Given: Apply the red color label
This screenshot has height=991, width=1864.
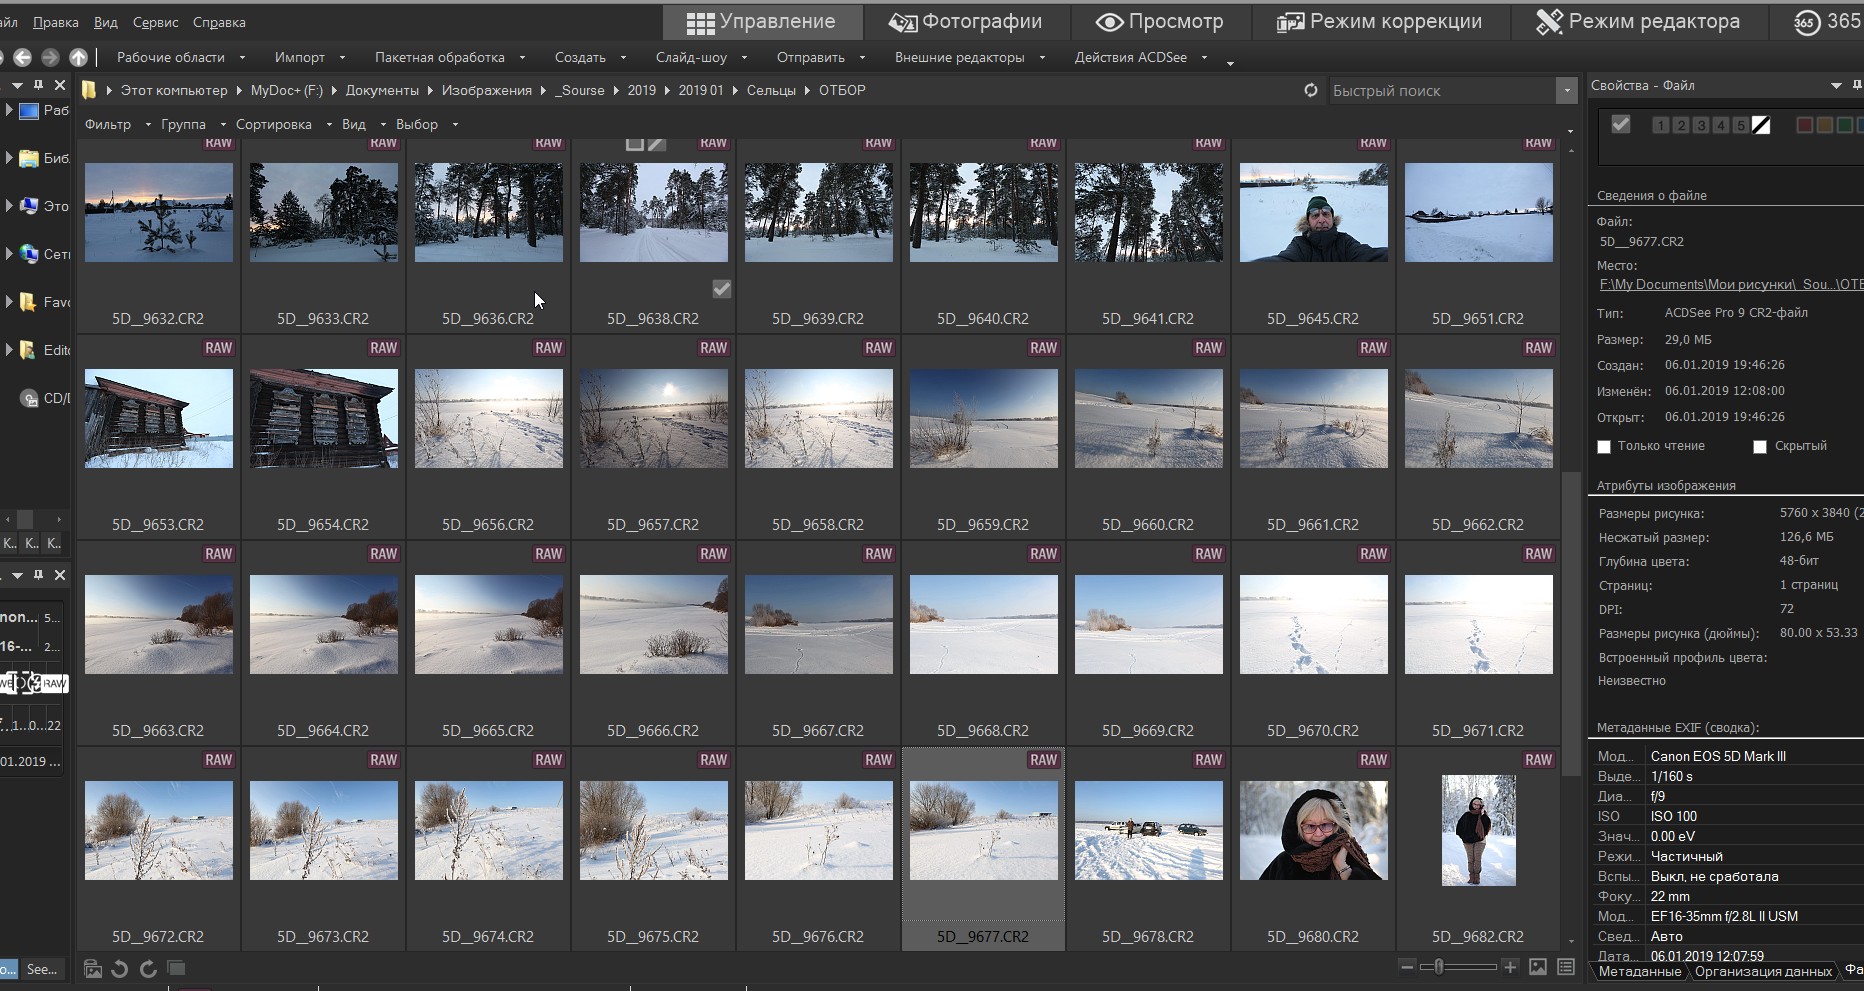Looking at the screenshot, I should 1805,125.
